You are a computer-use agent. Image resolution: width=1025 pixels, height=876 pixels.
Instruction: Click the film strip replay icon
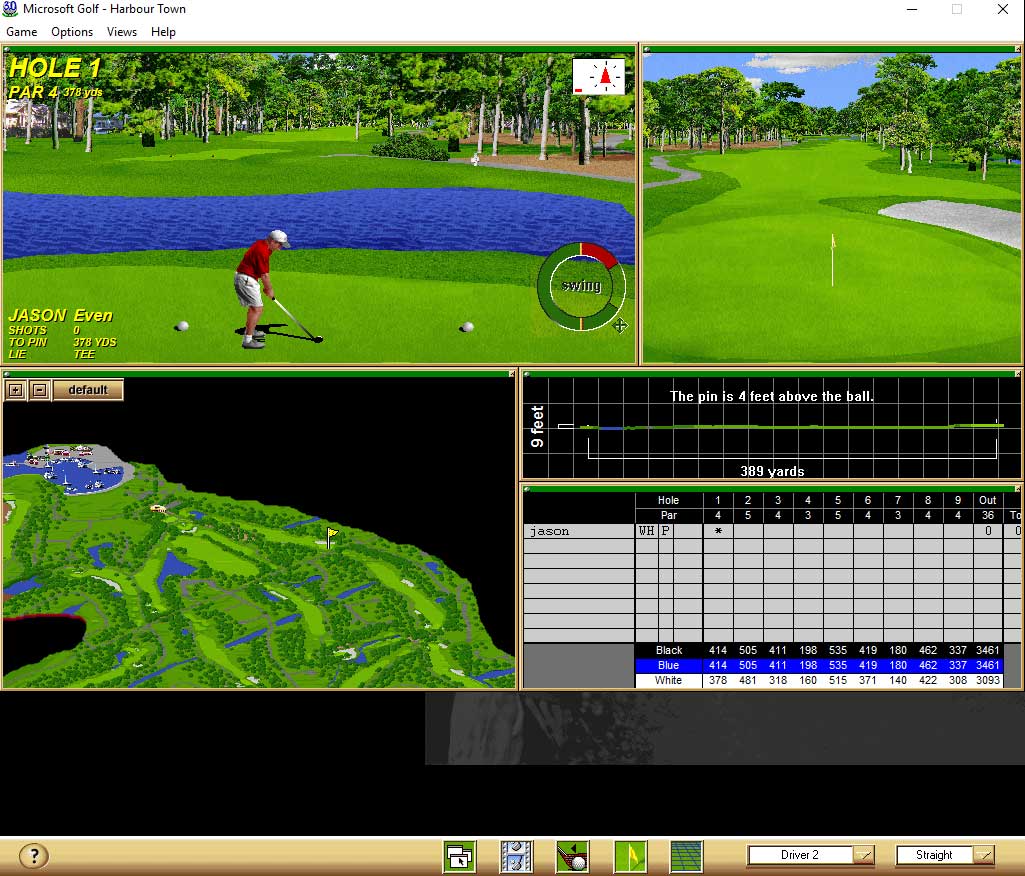click(x=516, y=856)
